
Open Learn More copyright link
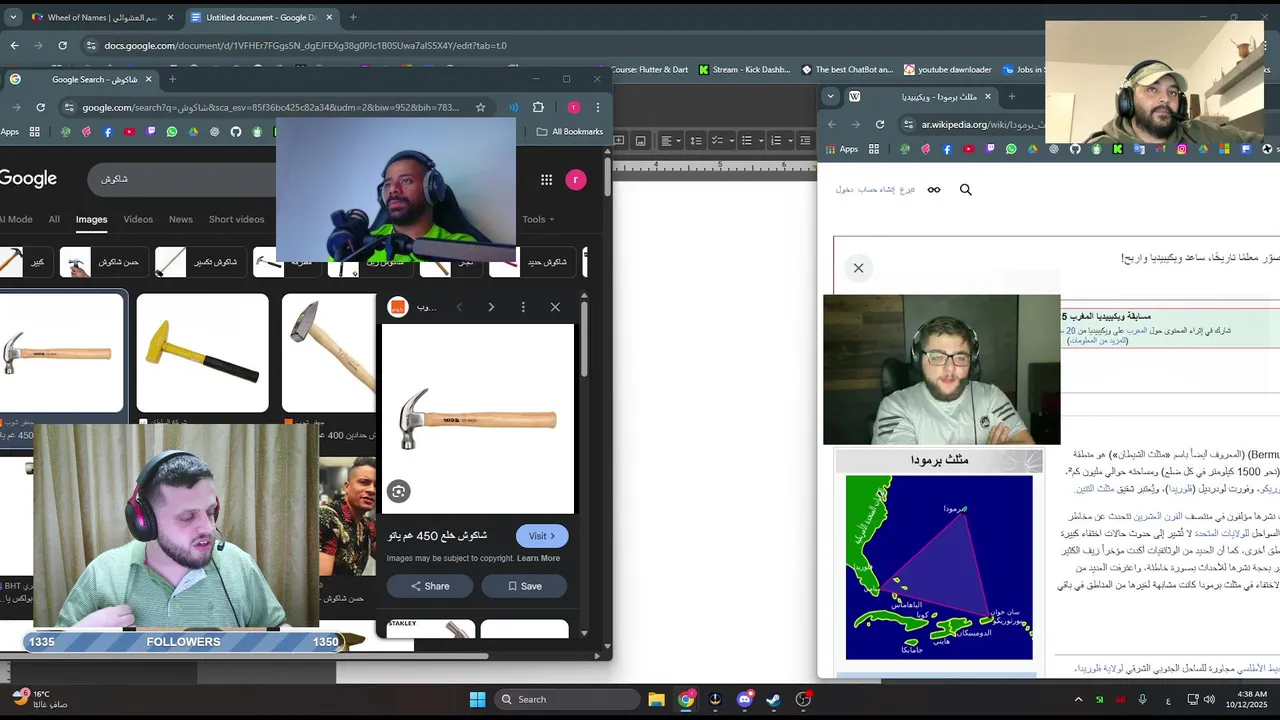(x=538, y=558)
